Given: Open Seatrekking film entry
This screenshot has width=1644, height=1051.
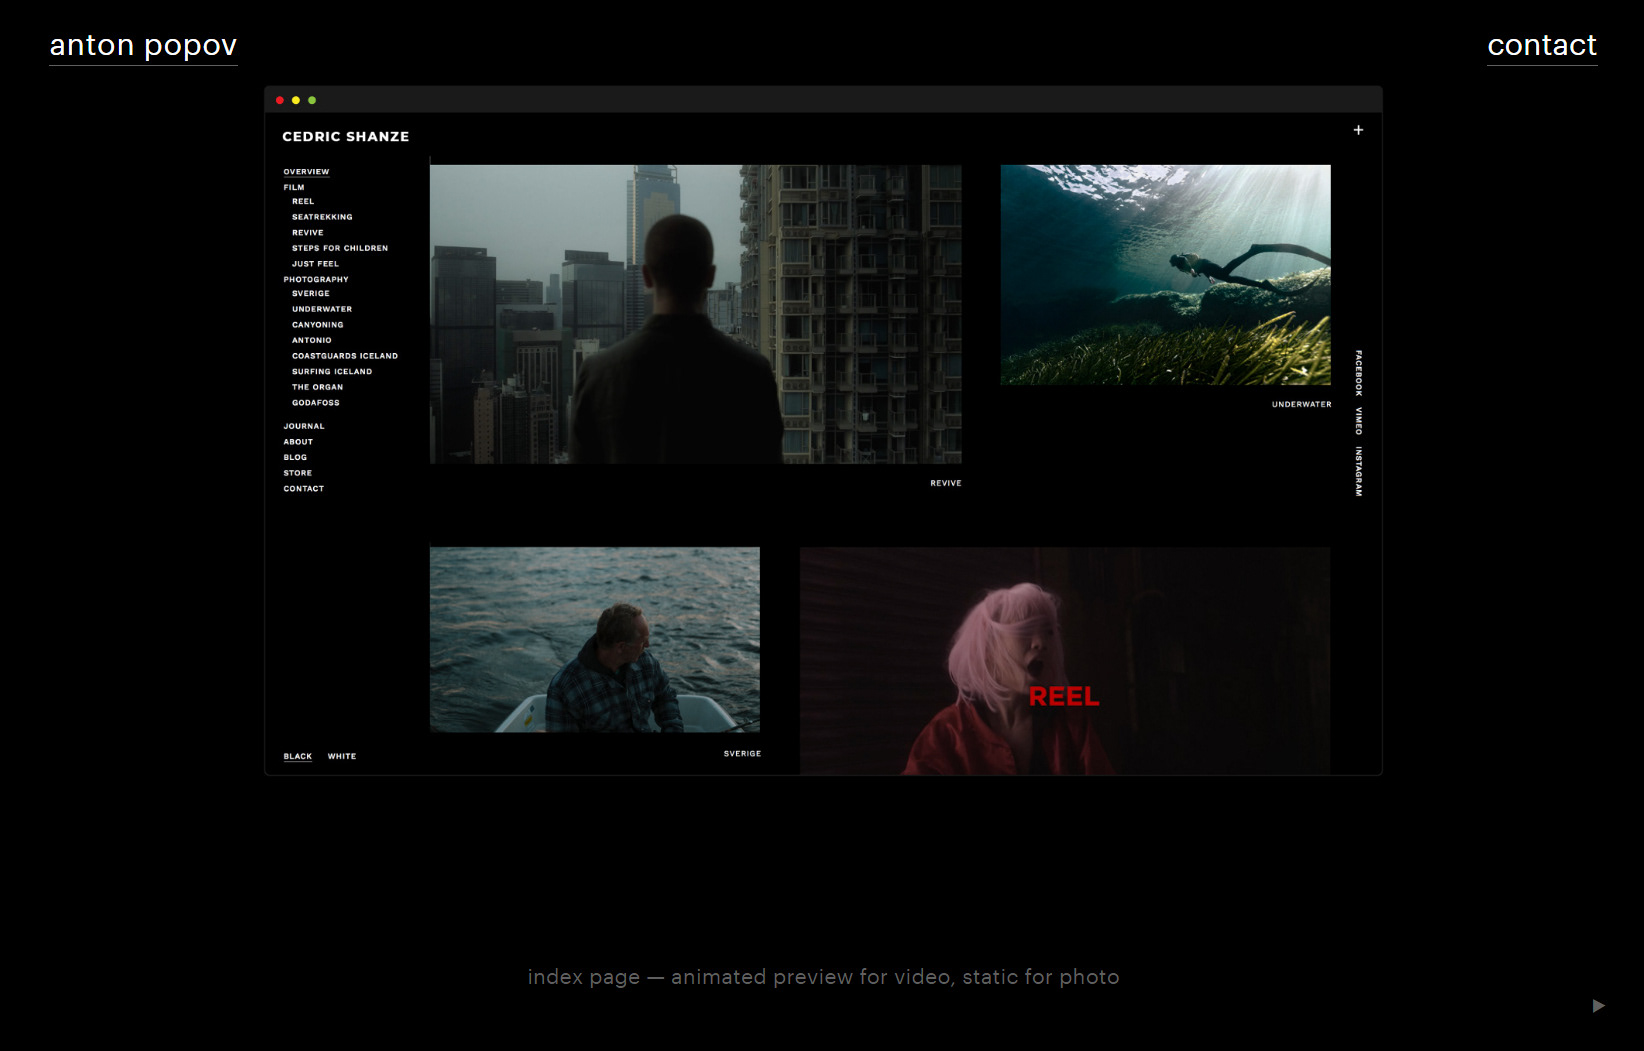Looking at the screenshot, I should (322, 217).
